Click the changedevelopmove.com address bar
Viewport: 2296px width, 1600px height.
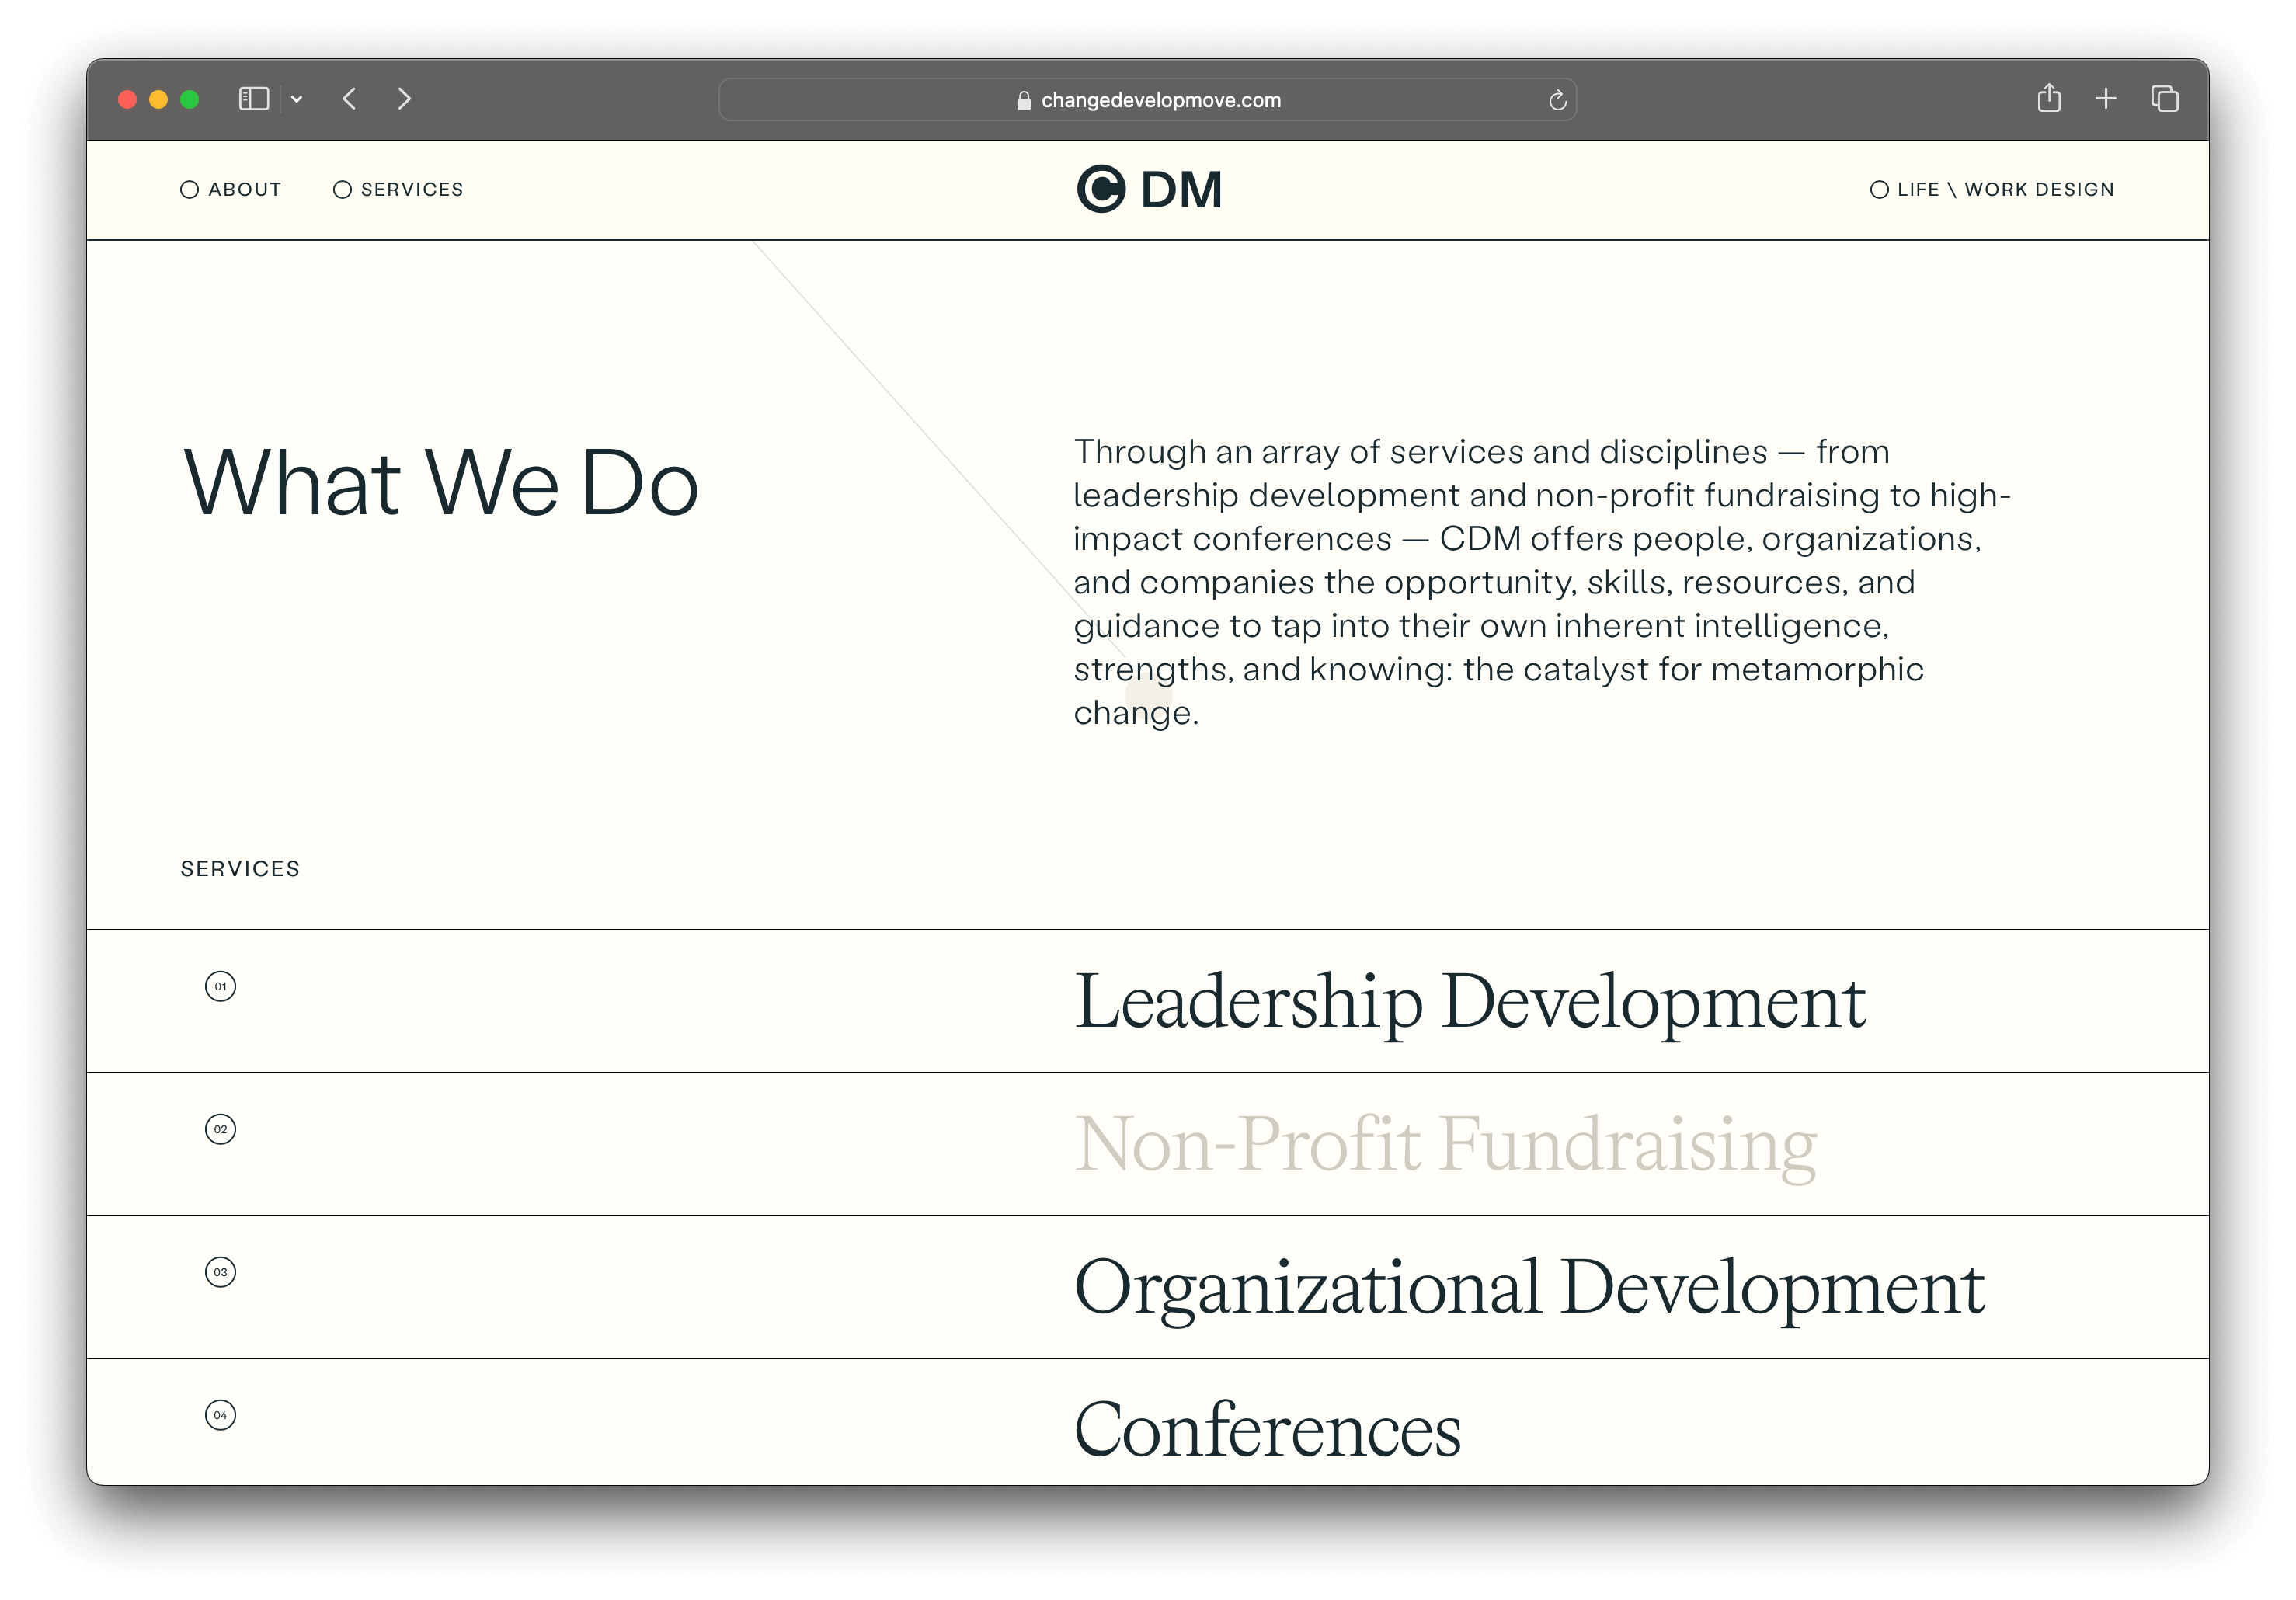click(x=1160, y=100)
